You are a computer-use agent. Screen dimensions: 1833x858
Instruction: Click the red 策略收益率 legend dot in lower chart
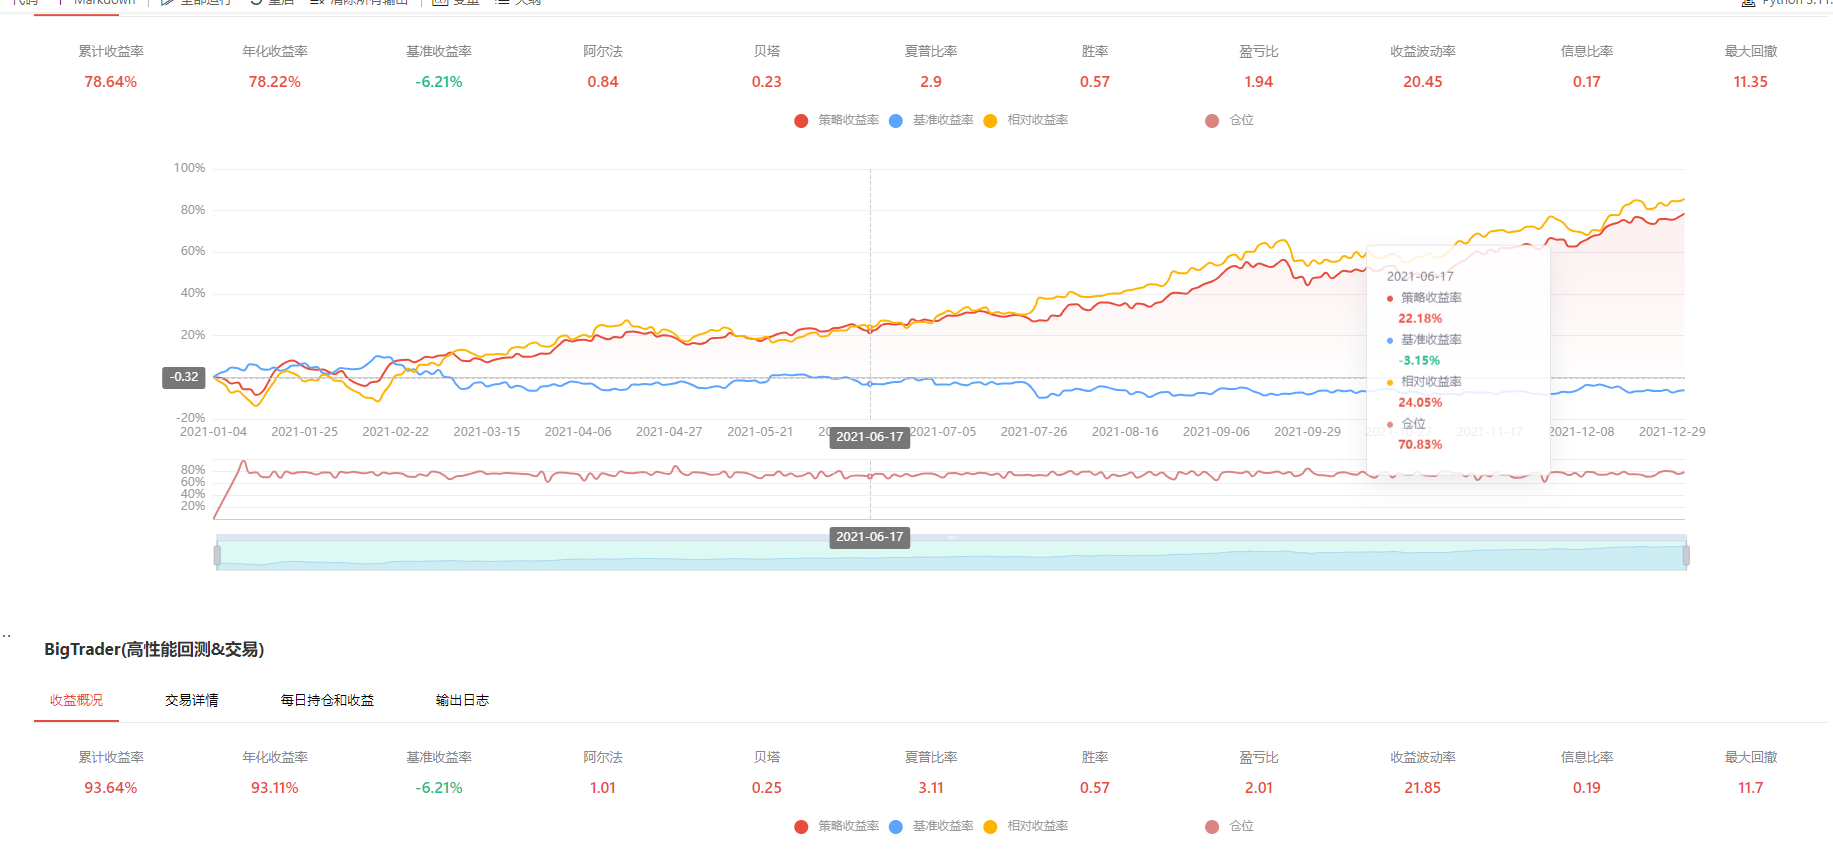pyautogui.click(x=801, y=827)
